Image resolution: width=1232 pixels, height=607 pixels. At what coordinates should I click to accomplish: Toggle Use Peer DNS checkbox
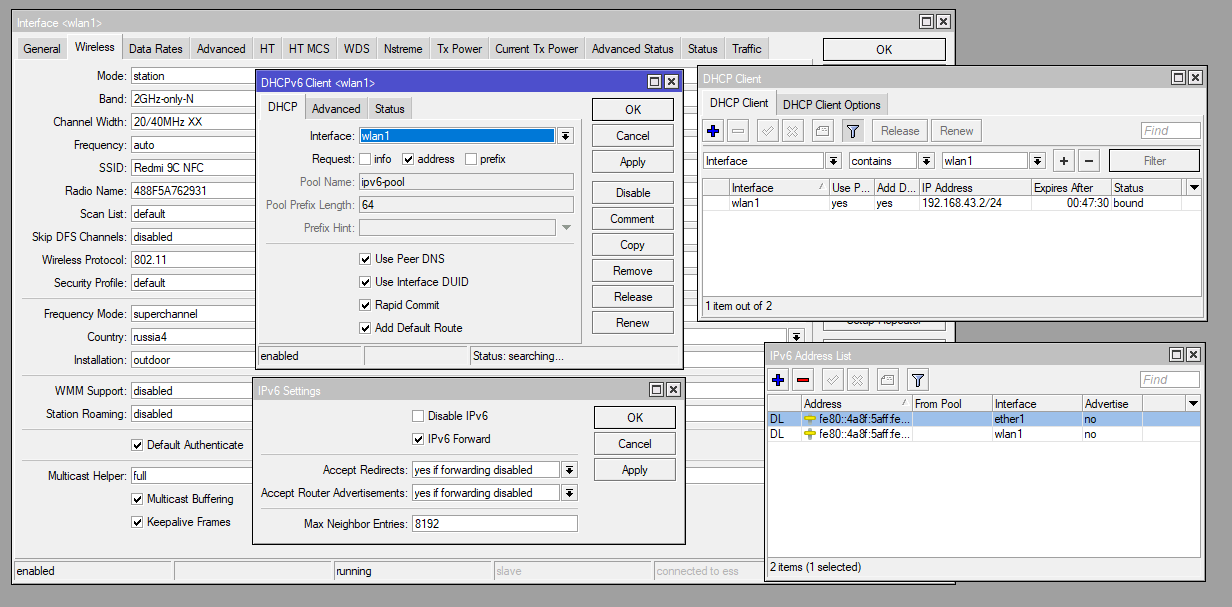(x=366, y=259)
